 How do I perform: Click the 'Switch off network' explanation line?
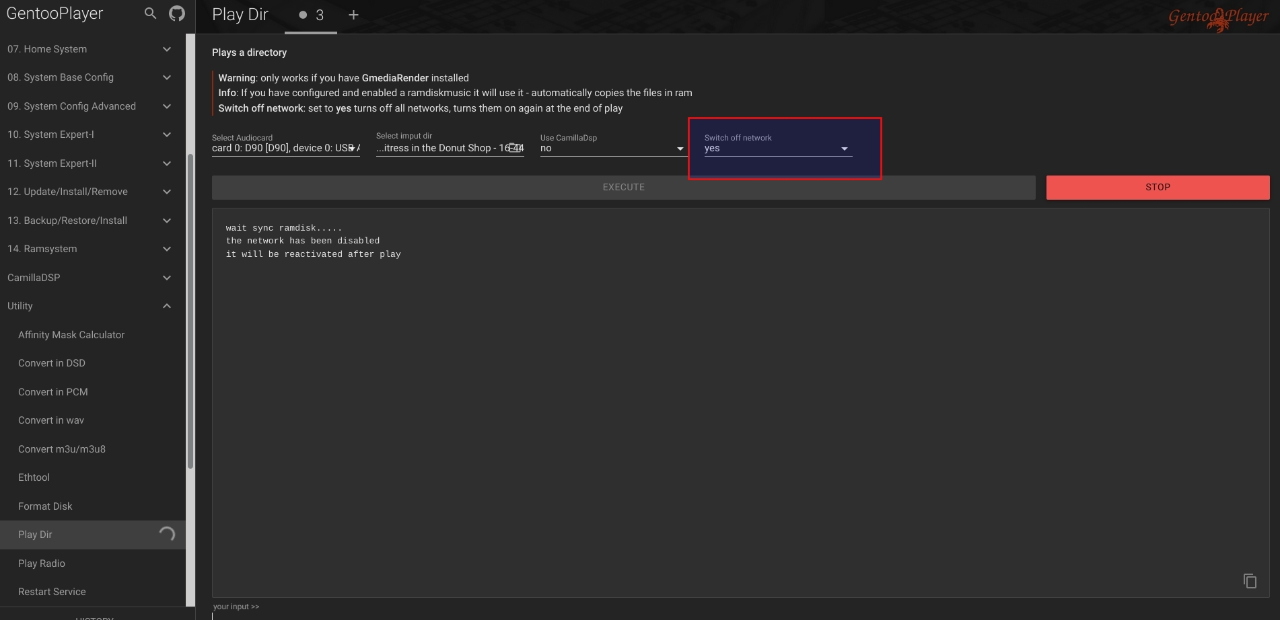421,108
